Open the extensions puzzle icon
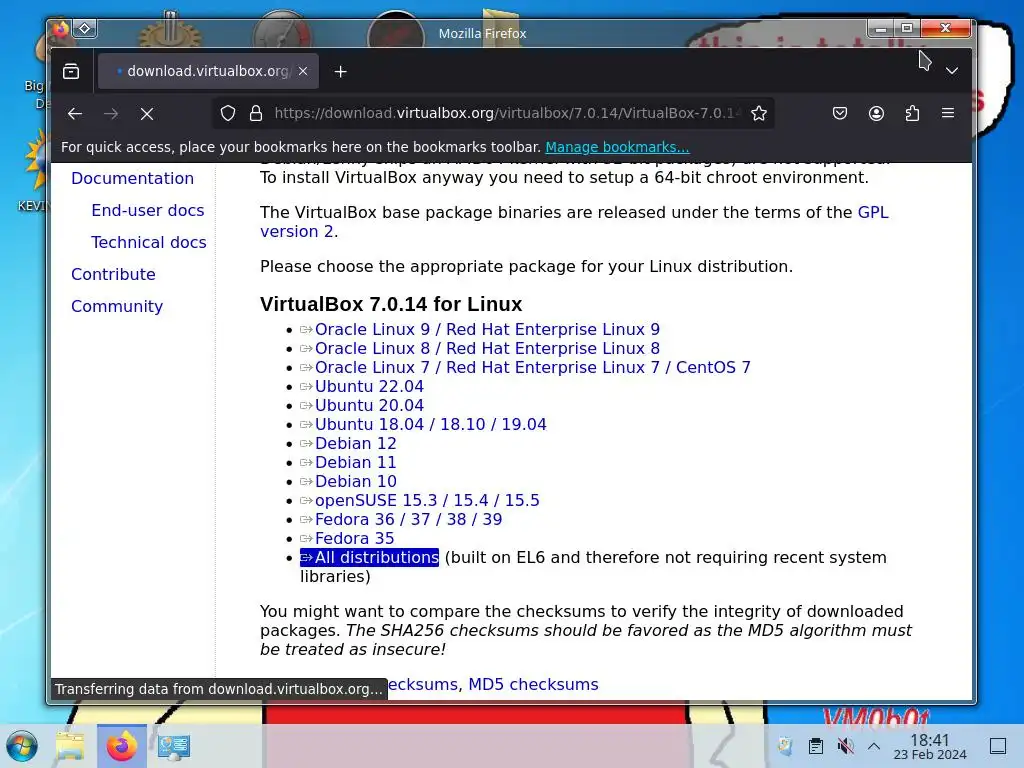Screen dimensions: 1024x768 pos(912,113)
